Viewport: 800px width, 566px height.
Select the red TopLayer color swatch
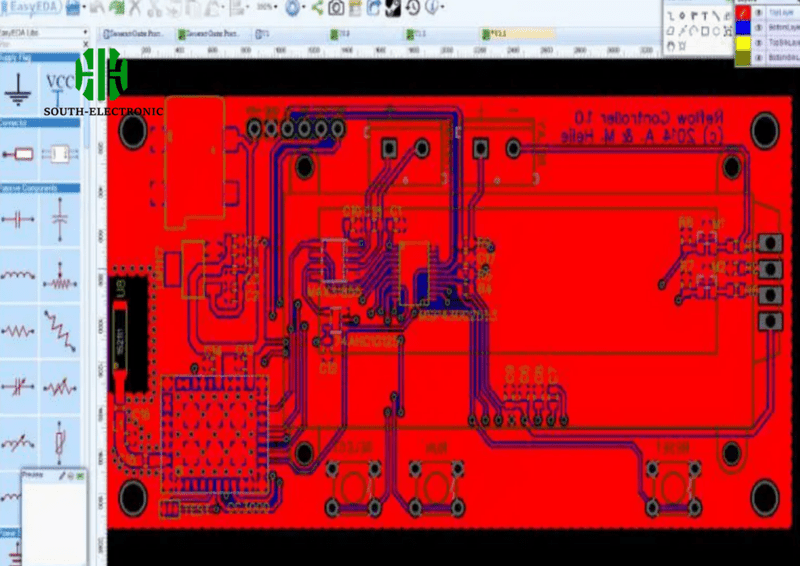pos(744,14)
